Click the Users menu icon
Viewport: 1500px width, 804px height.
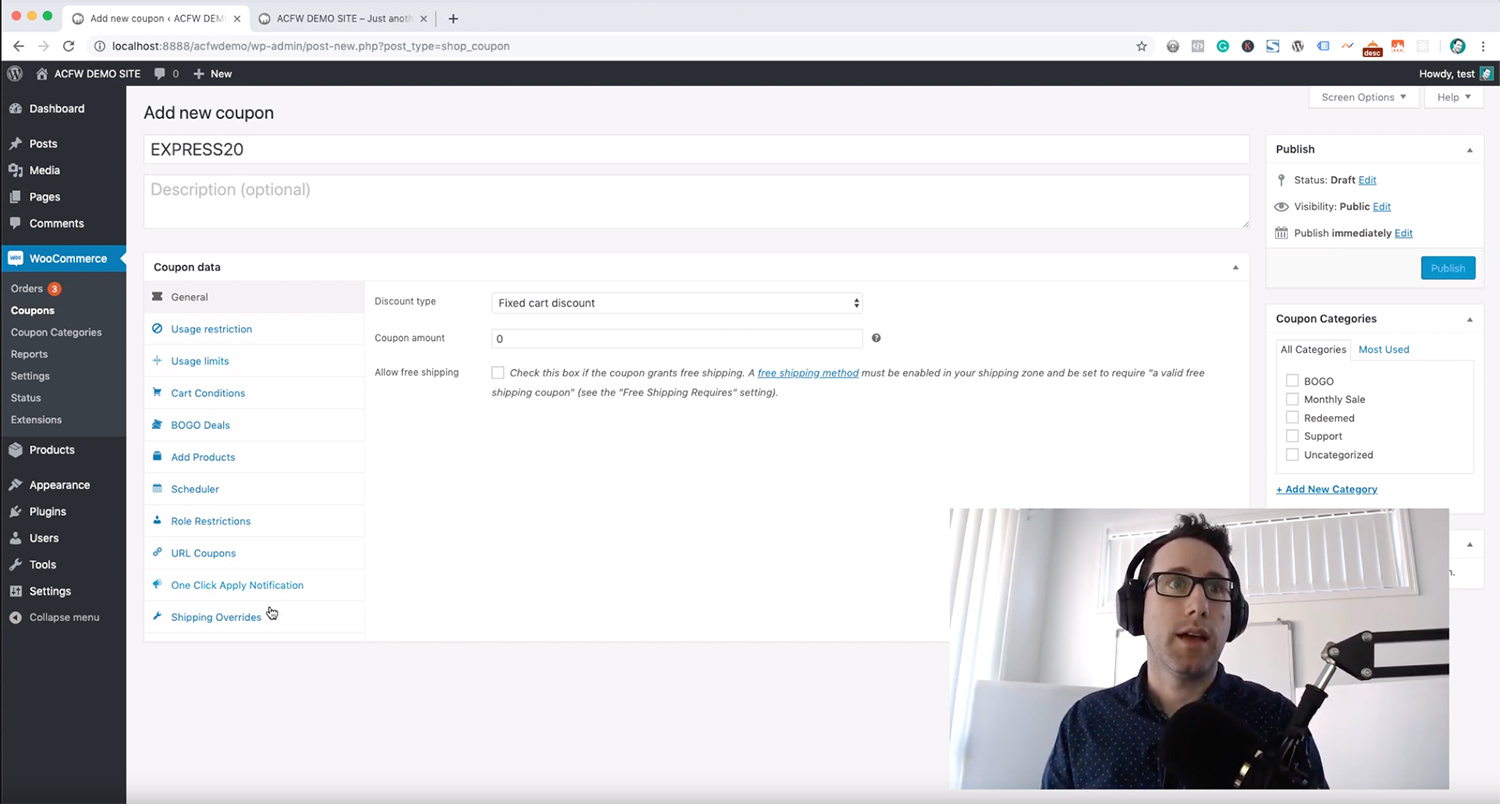pyautogui.click(x=15, y=538)
